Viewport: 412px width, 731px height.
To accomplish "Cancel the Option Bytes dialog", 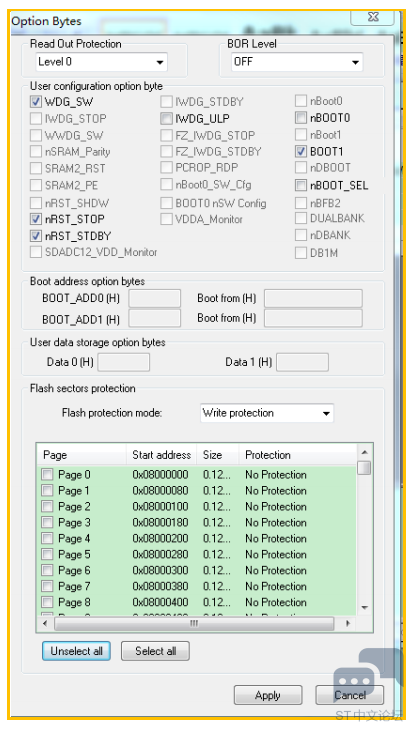I will click(350, 696).
